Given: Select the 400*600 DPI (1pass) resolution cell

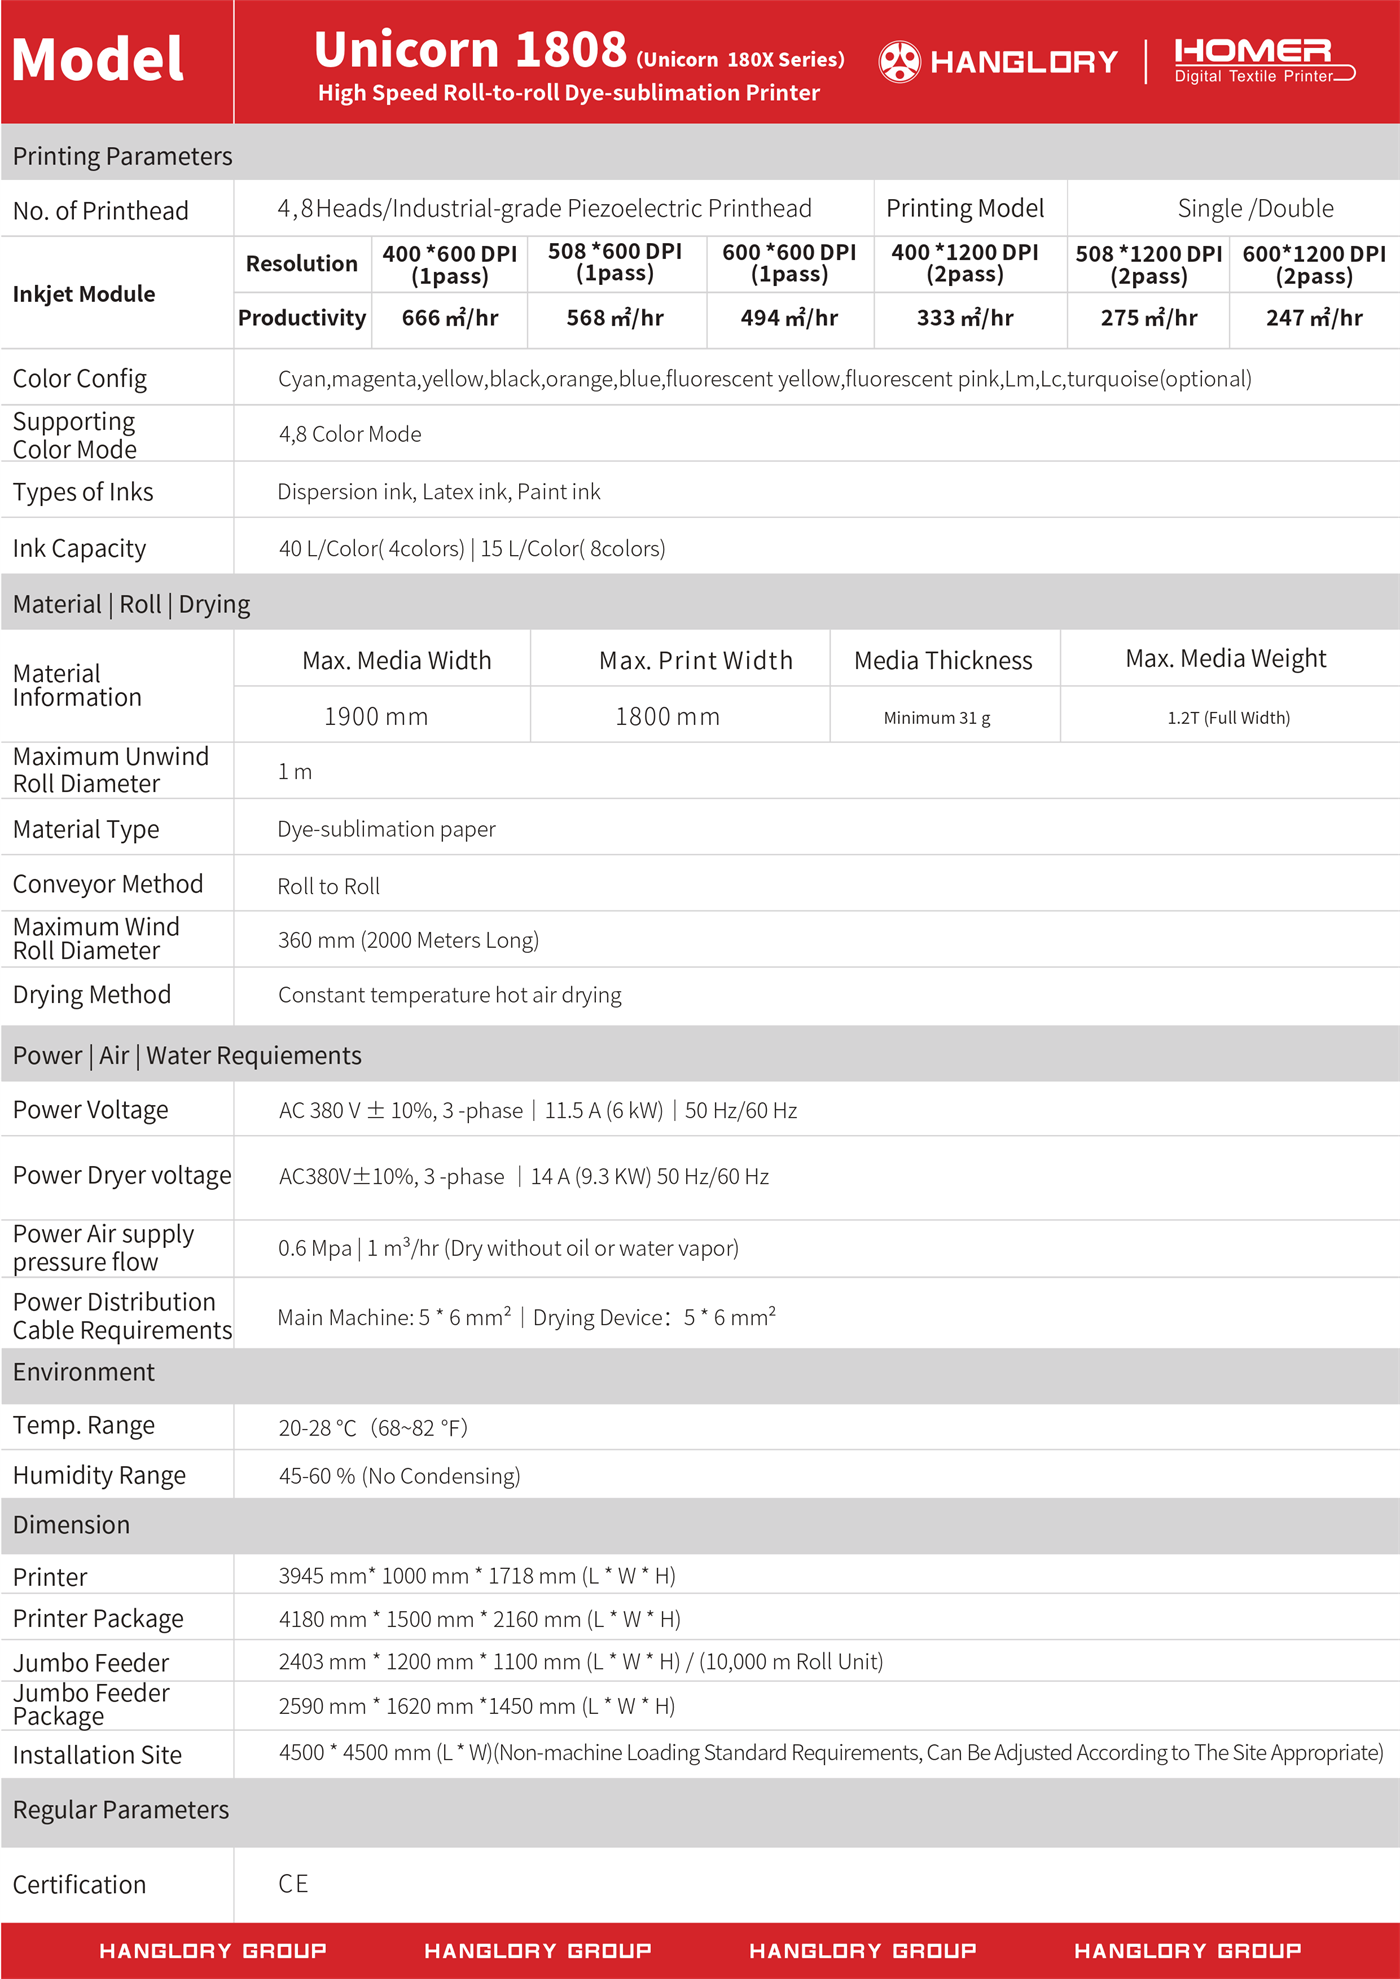Looking at the screenshot, I should coord(450,264).
